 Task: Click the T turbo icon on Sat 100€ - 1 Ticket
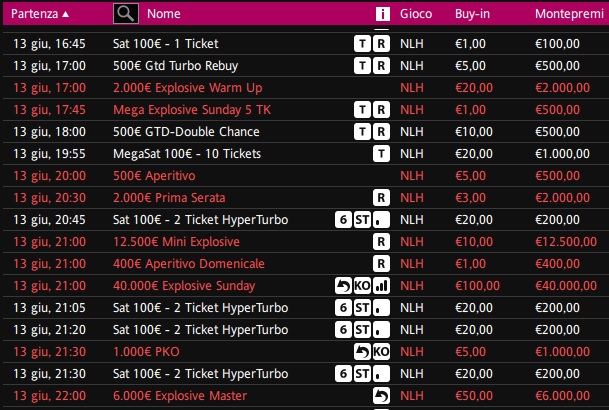tap(362, 43)
